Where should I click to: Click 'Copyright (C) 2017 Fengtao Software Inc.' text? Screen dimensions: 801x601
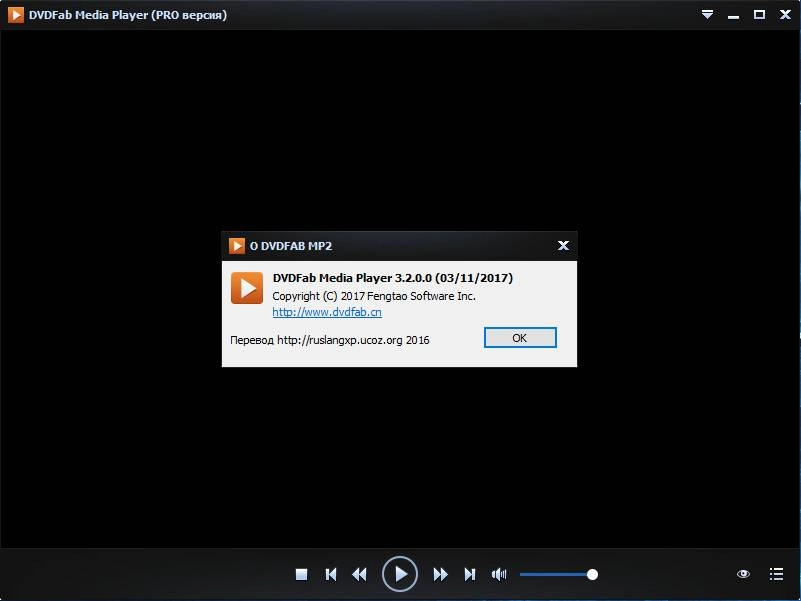374,296
